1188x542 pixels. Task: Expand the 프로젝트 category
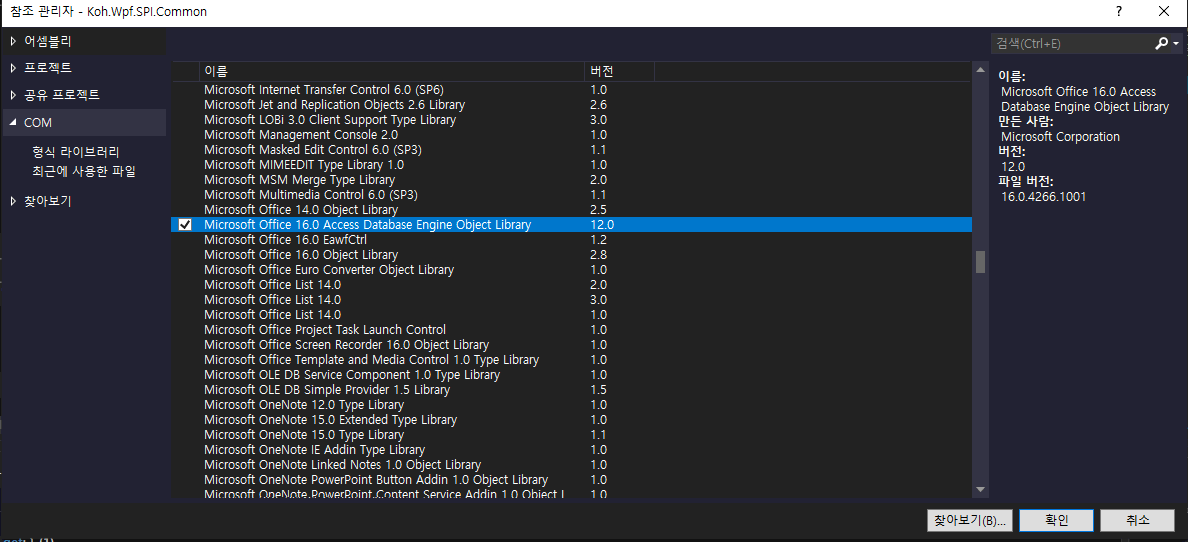(x=13, y=67)
